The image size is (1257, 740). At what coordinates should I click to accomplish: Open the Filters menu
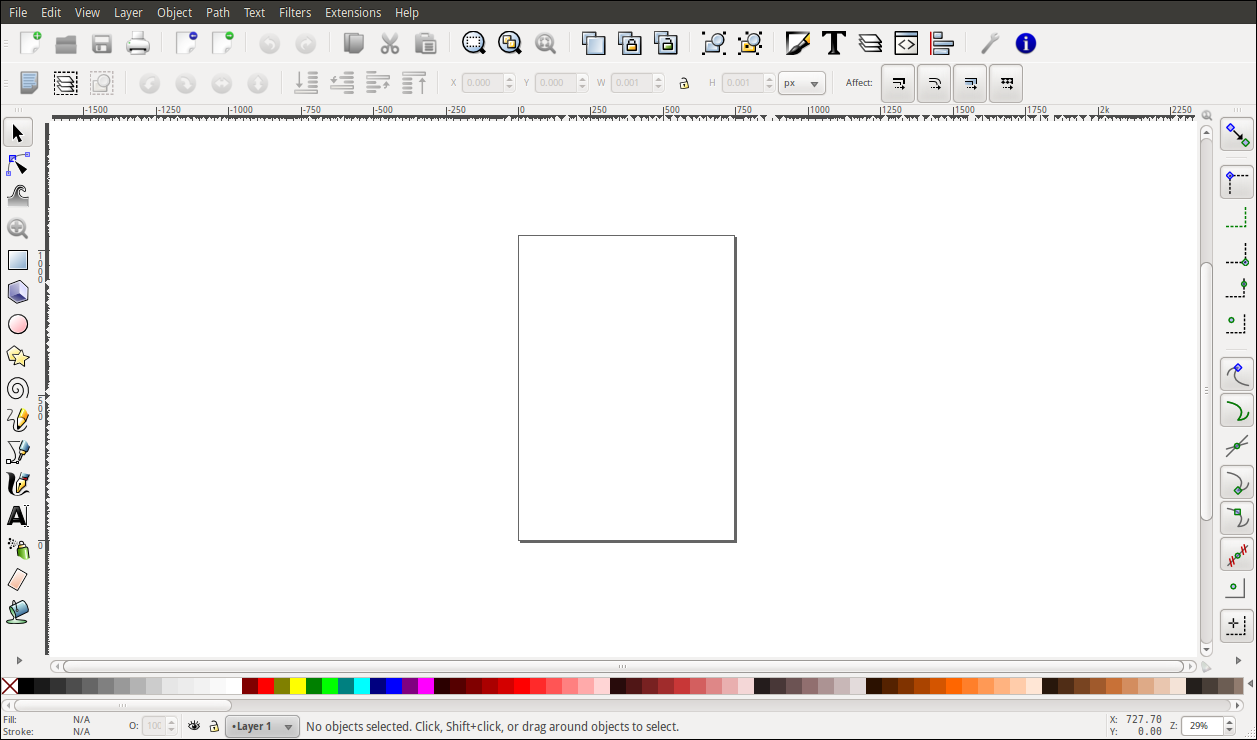[295, 12]
